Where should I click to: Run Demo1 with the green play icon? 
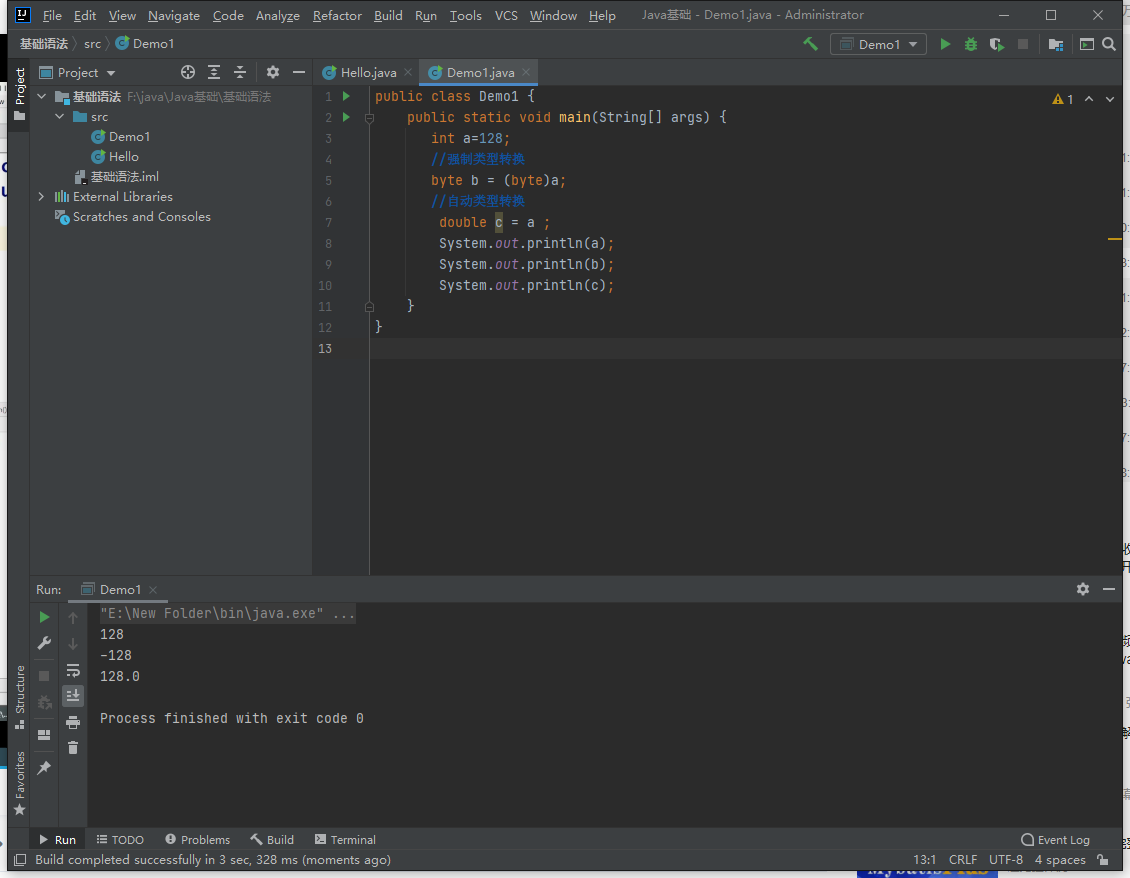point(945,44)
